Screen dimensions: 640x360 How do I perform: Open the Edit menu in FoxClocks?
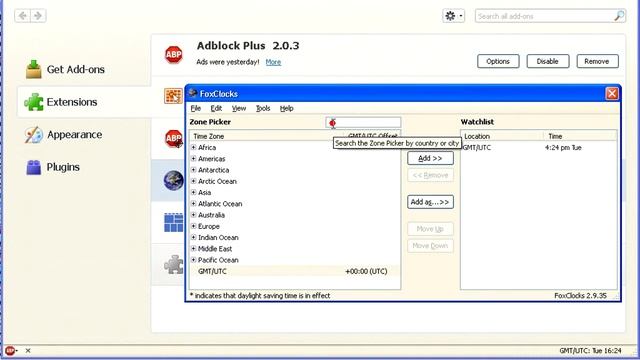tap(216, 108)
